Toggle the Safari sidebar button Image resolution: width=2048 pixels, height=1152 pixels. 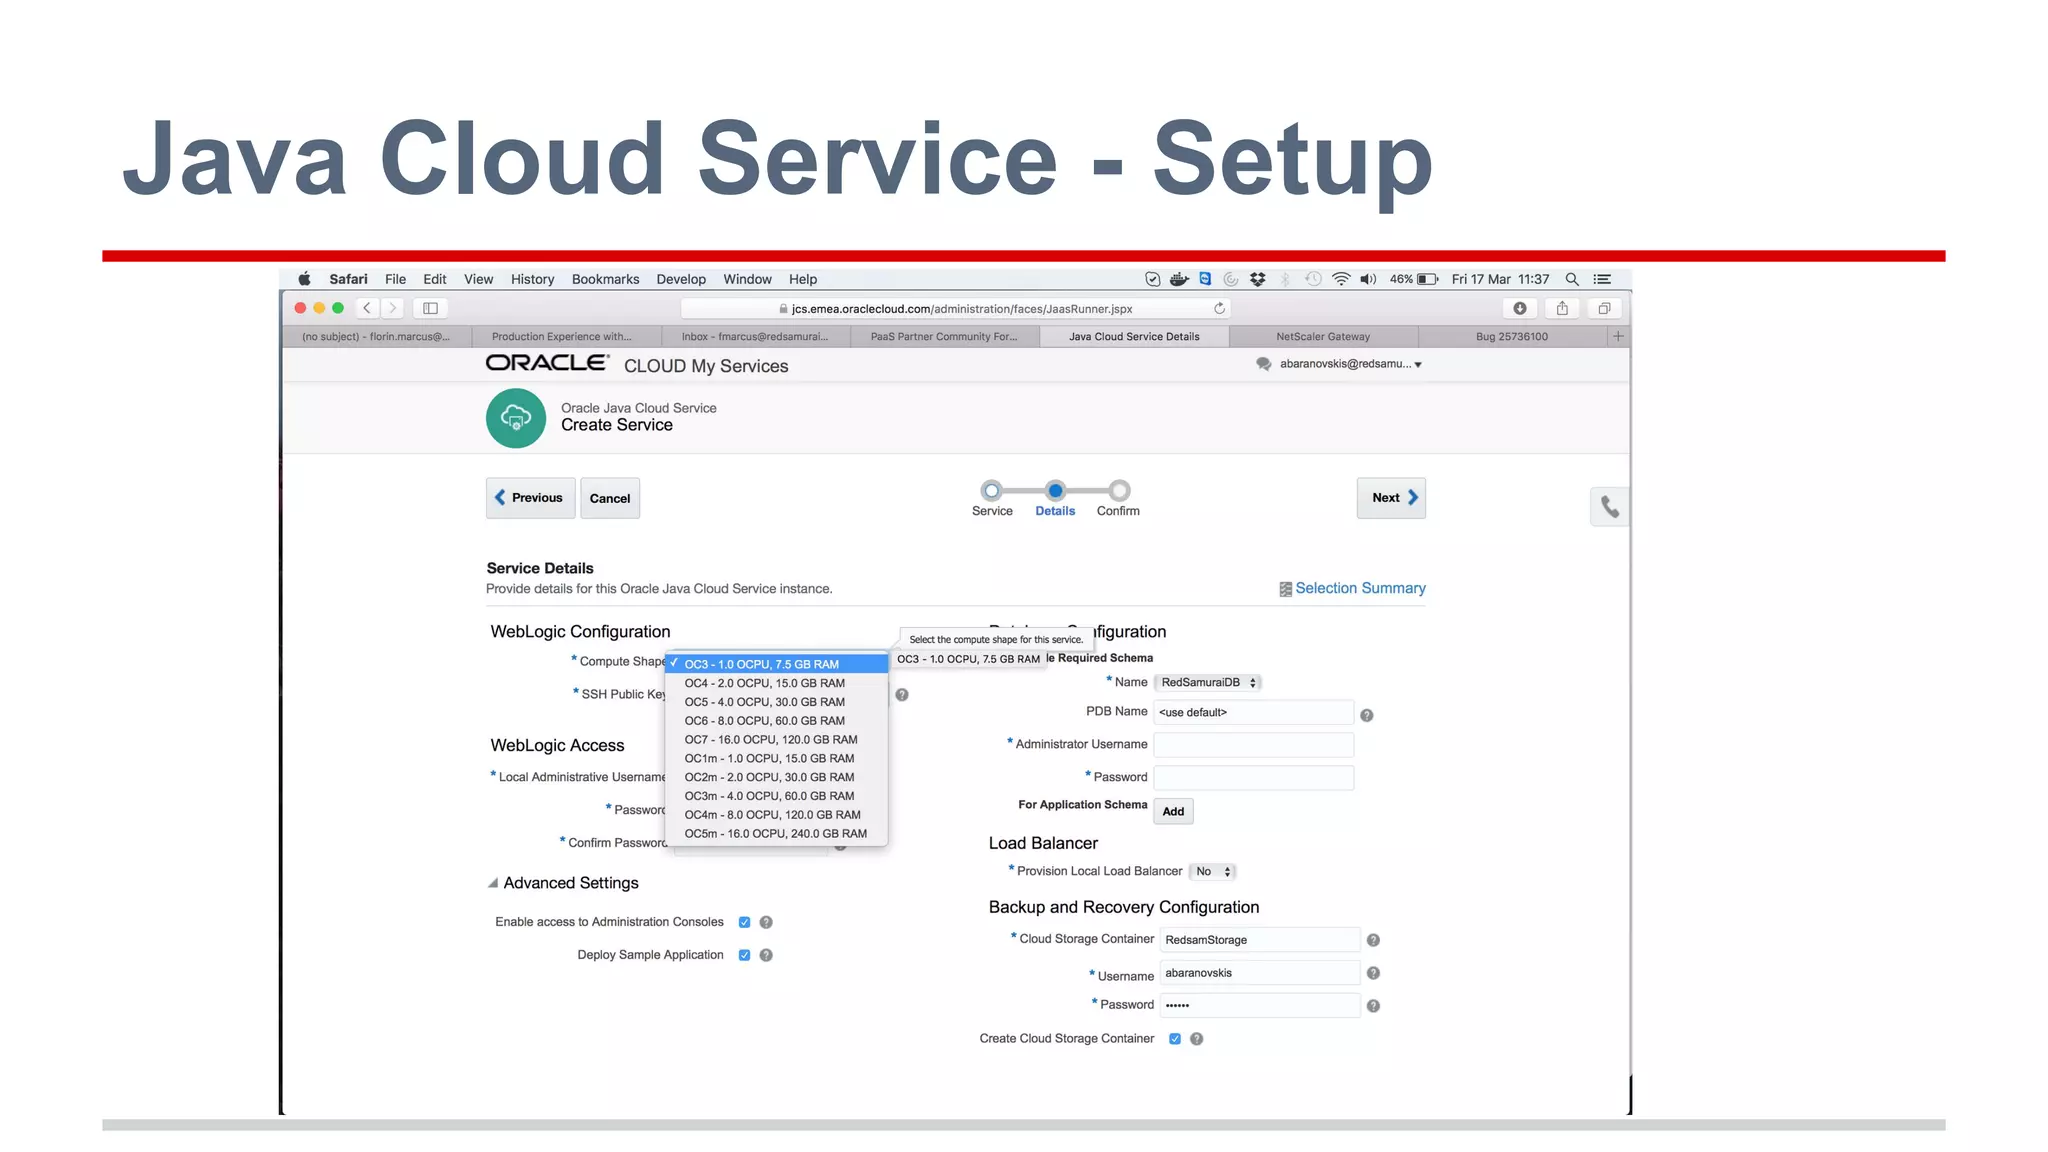click(x=431, y=308)
